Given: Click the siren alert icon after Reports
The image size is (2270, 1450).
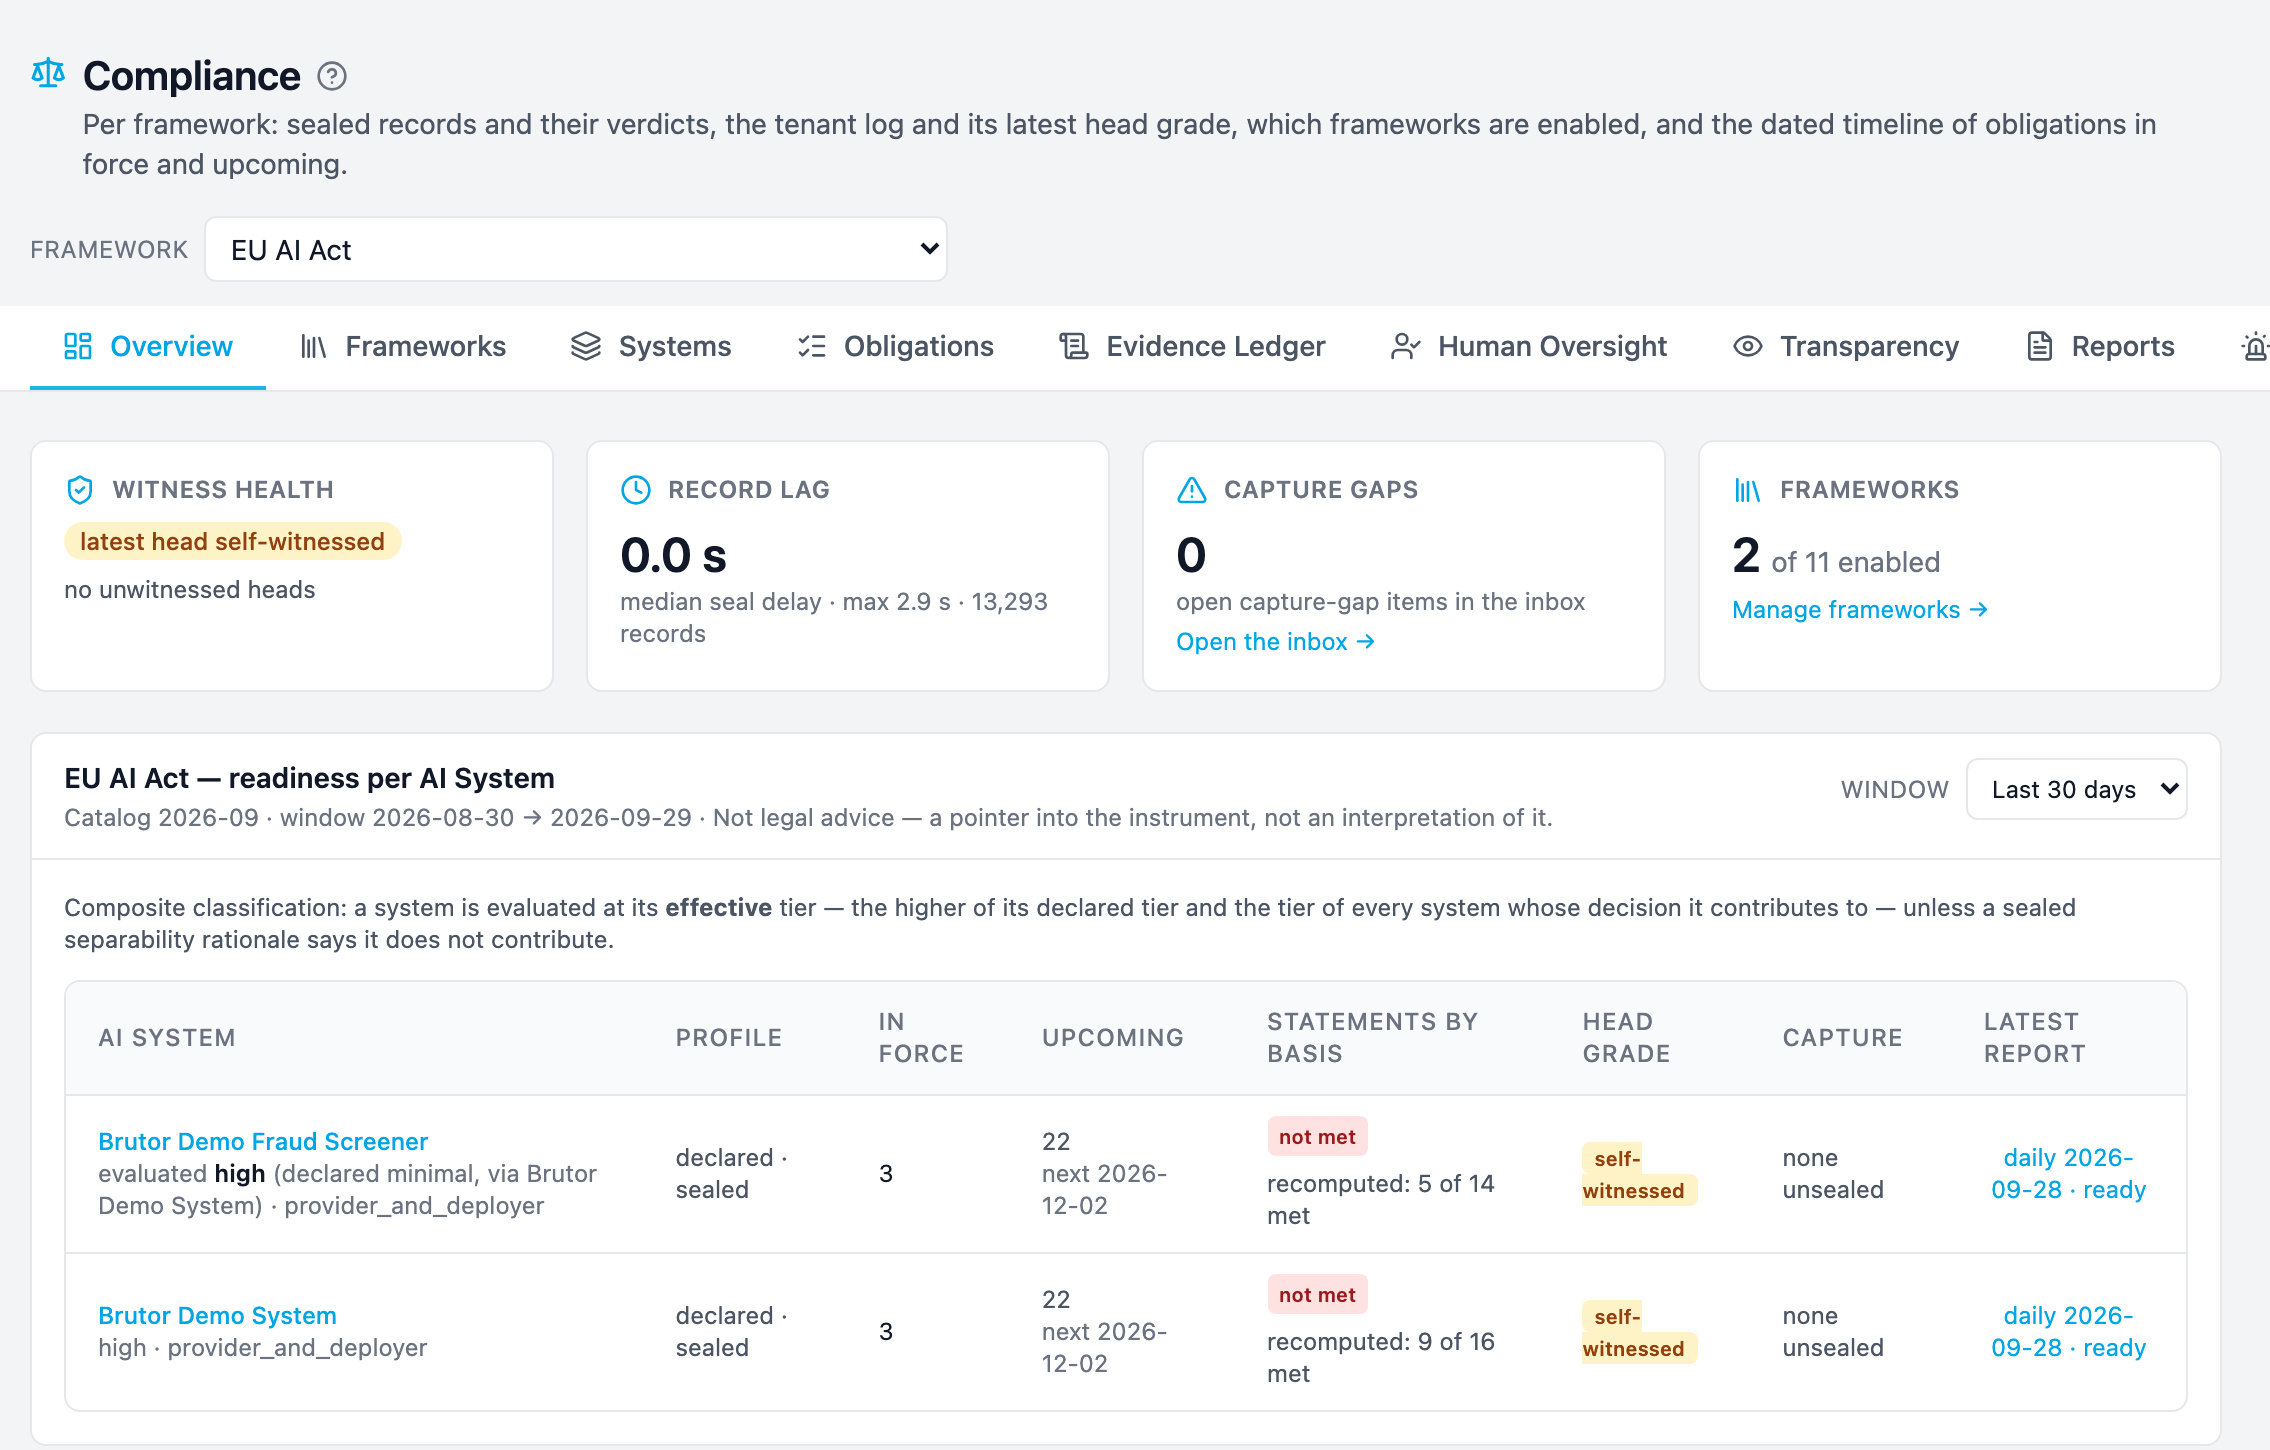Looking at the screenshot, I should (2255, 346).
